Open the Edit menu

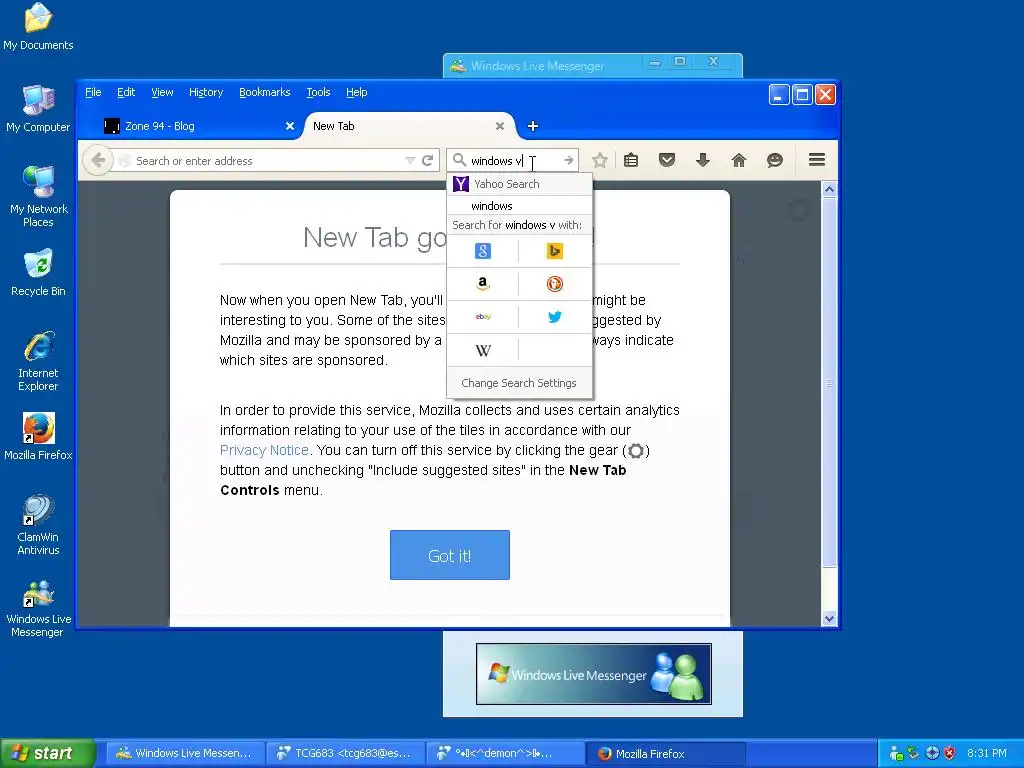click(126, 92)
